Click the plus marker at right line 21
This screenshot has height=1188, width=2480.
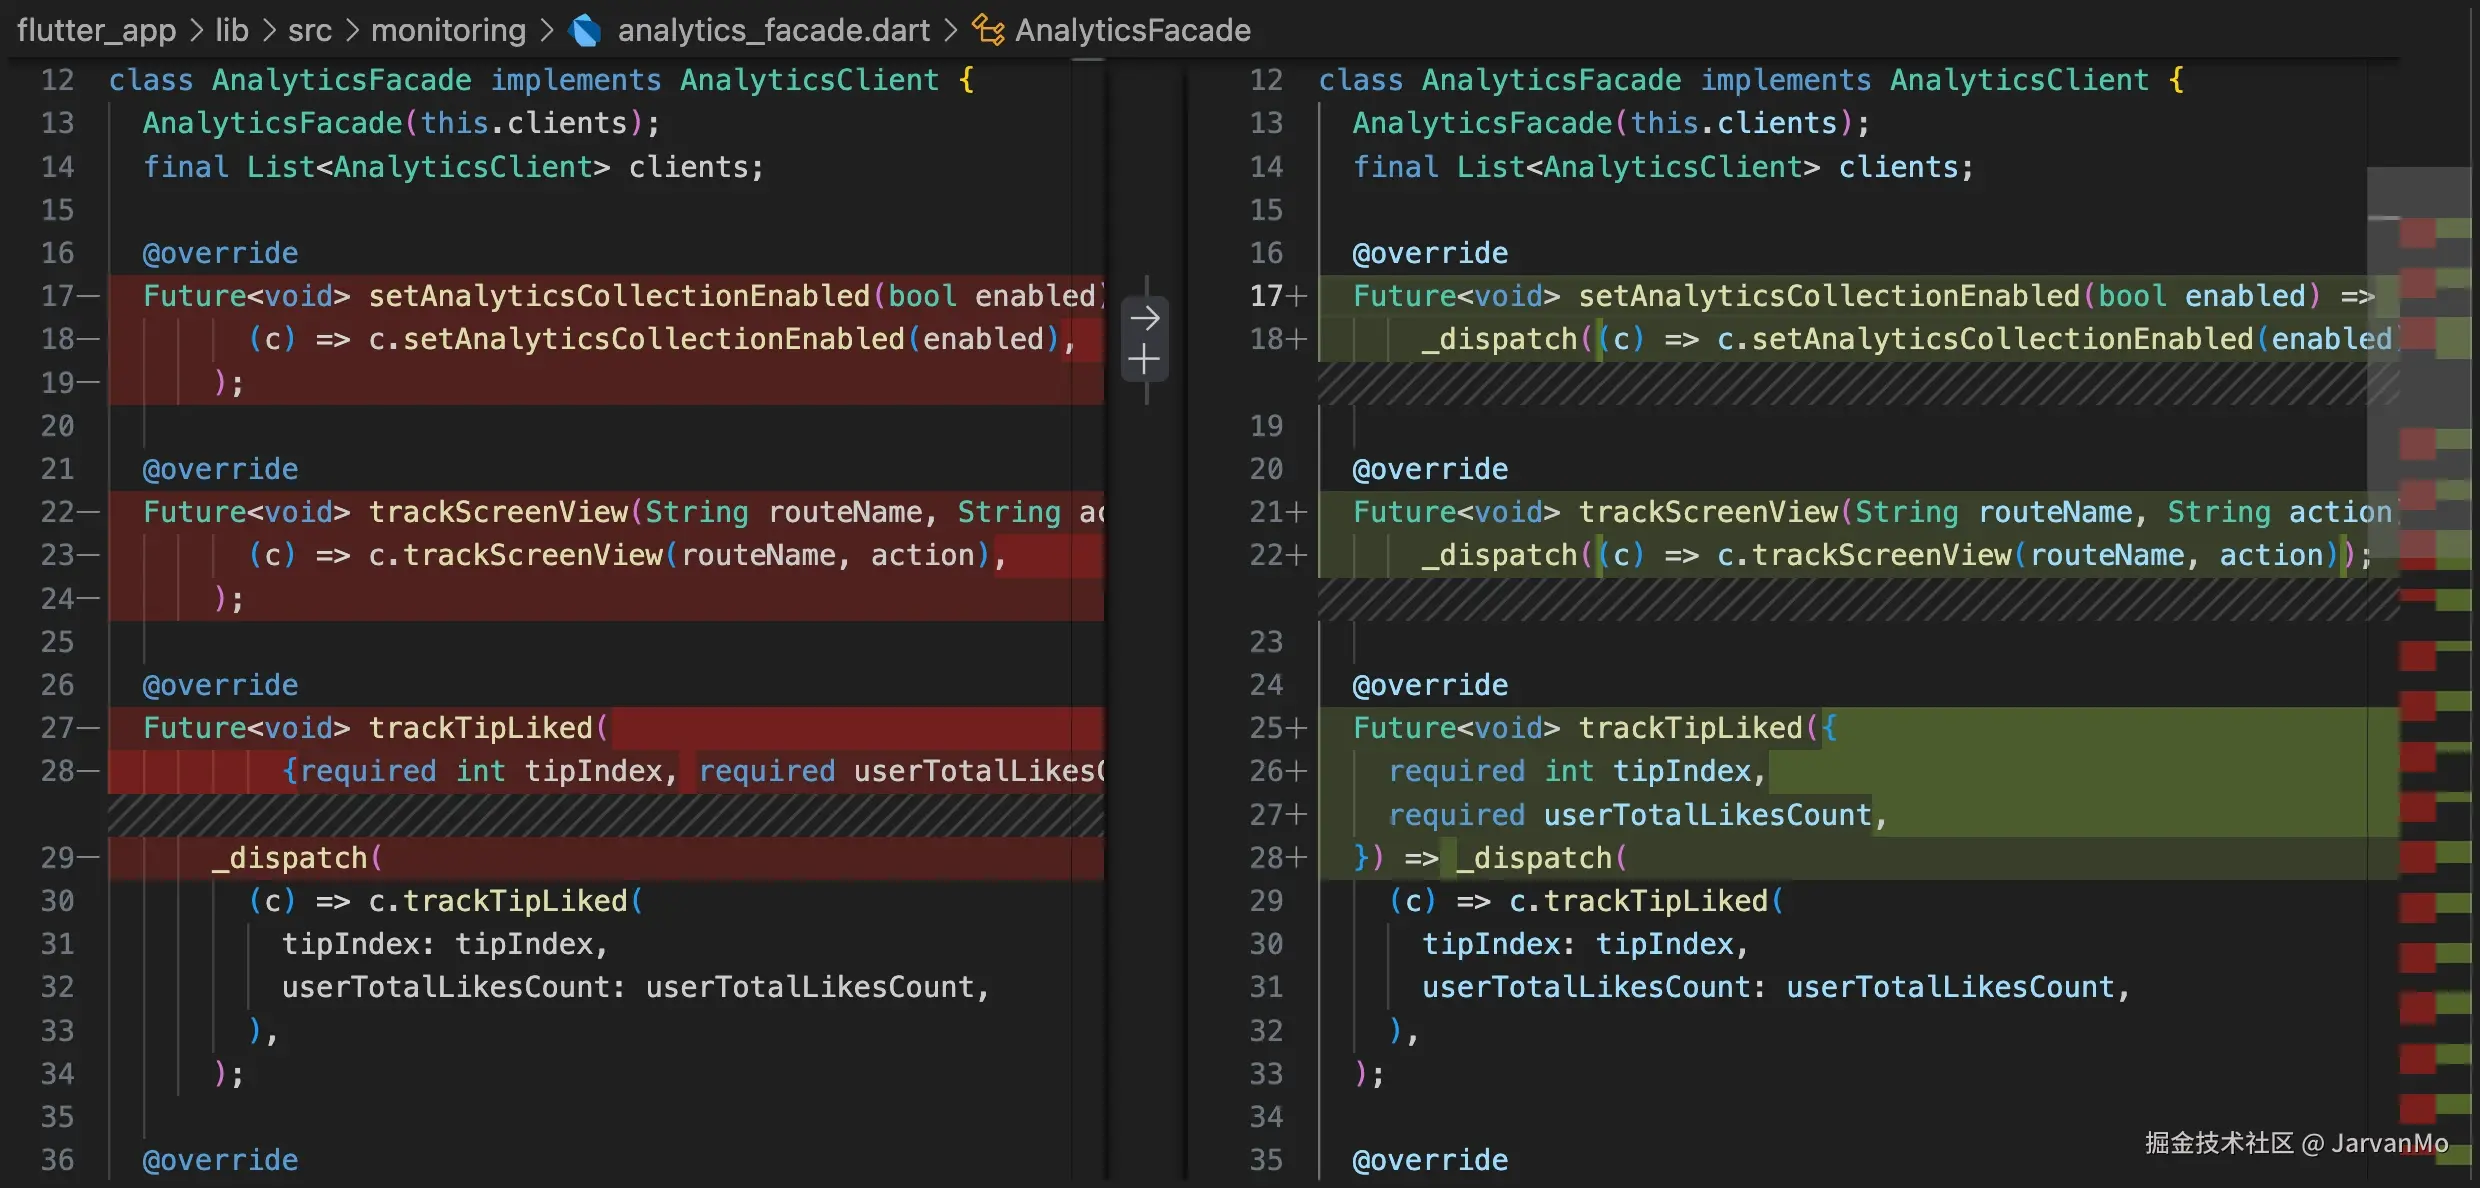pos(1297,512)
